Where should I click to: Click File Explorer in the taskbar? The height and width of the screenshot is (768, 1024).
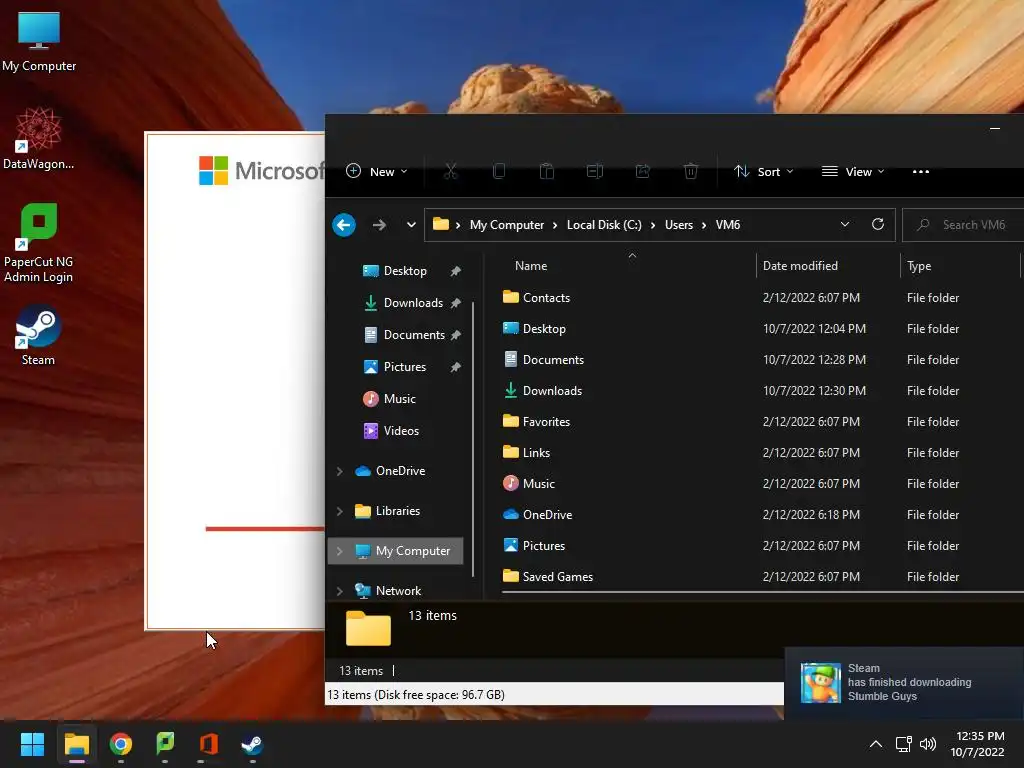[x=76, y=744]
